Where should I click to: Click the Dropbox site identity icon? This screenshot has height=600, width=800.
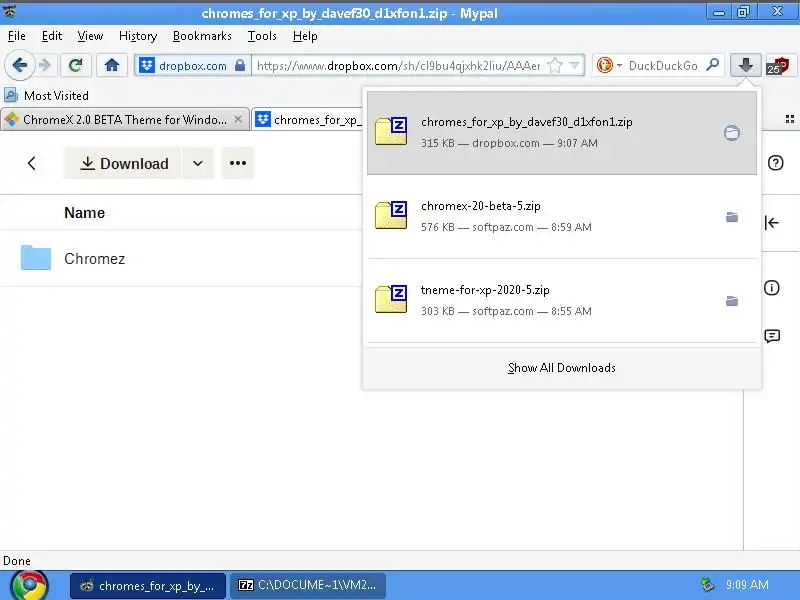[147, 65]
